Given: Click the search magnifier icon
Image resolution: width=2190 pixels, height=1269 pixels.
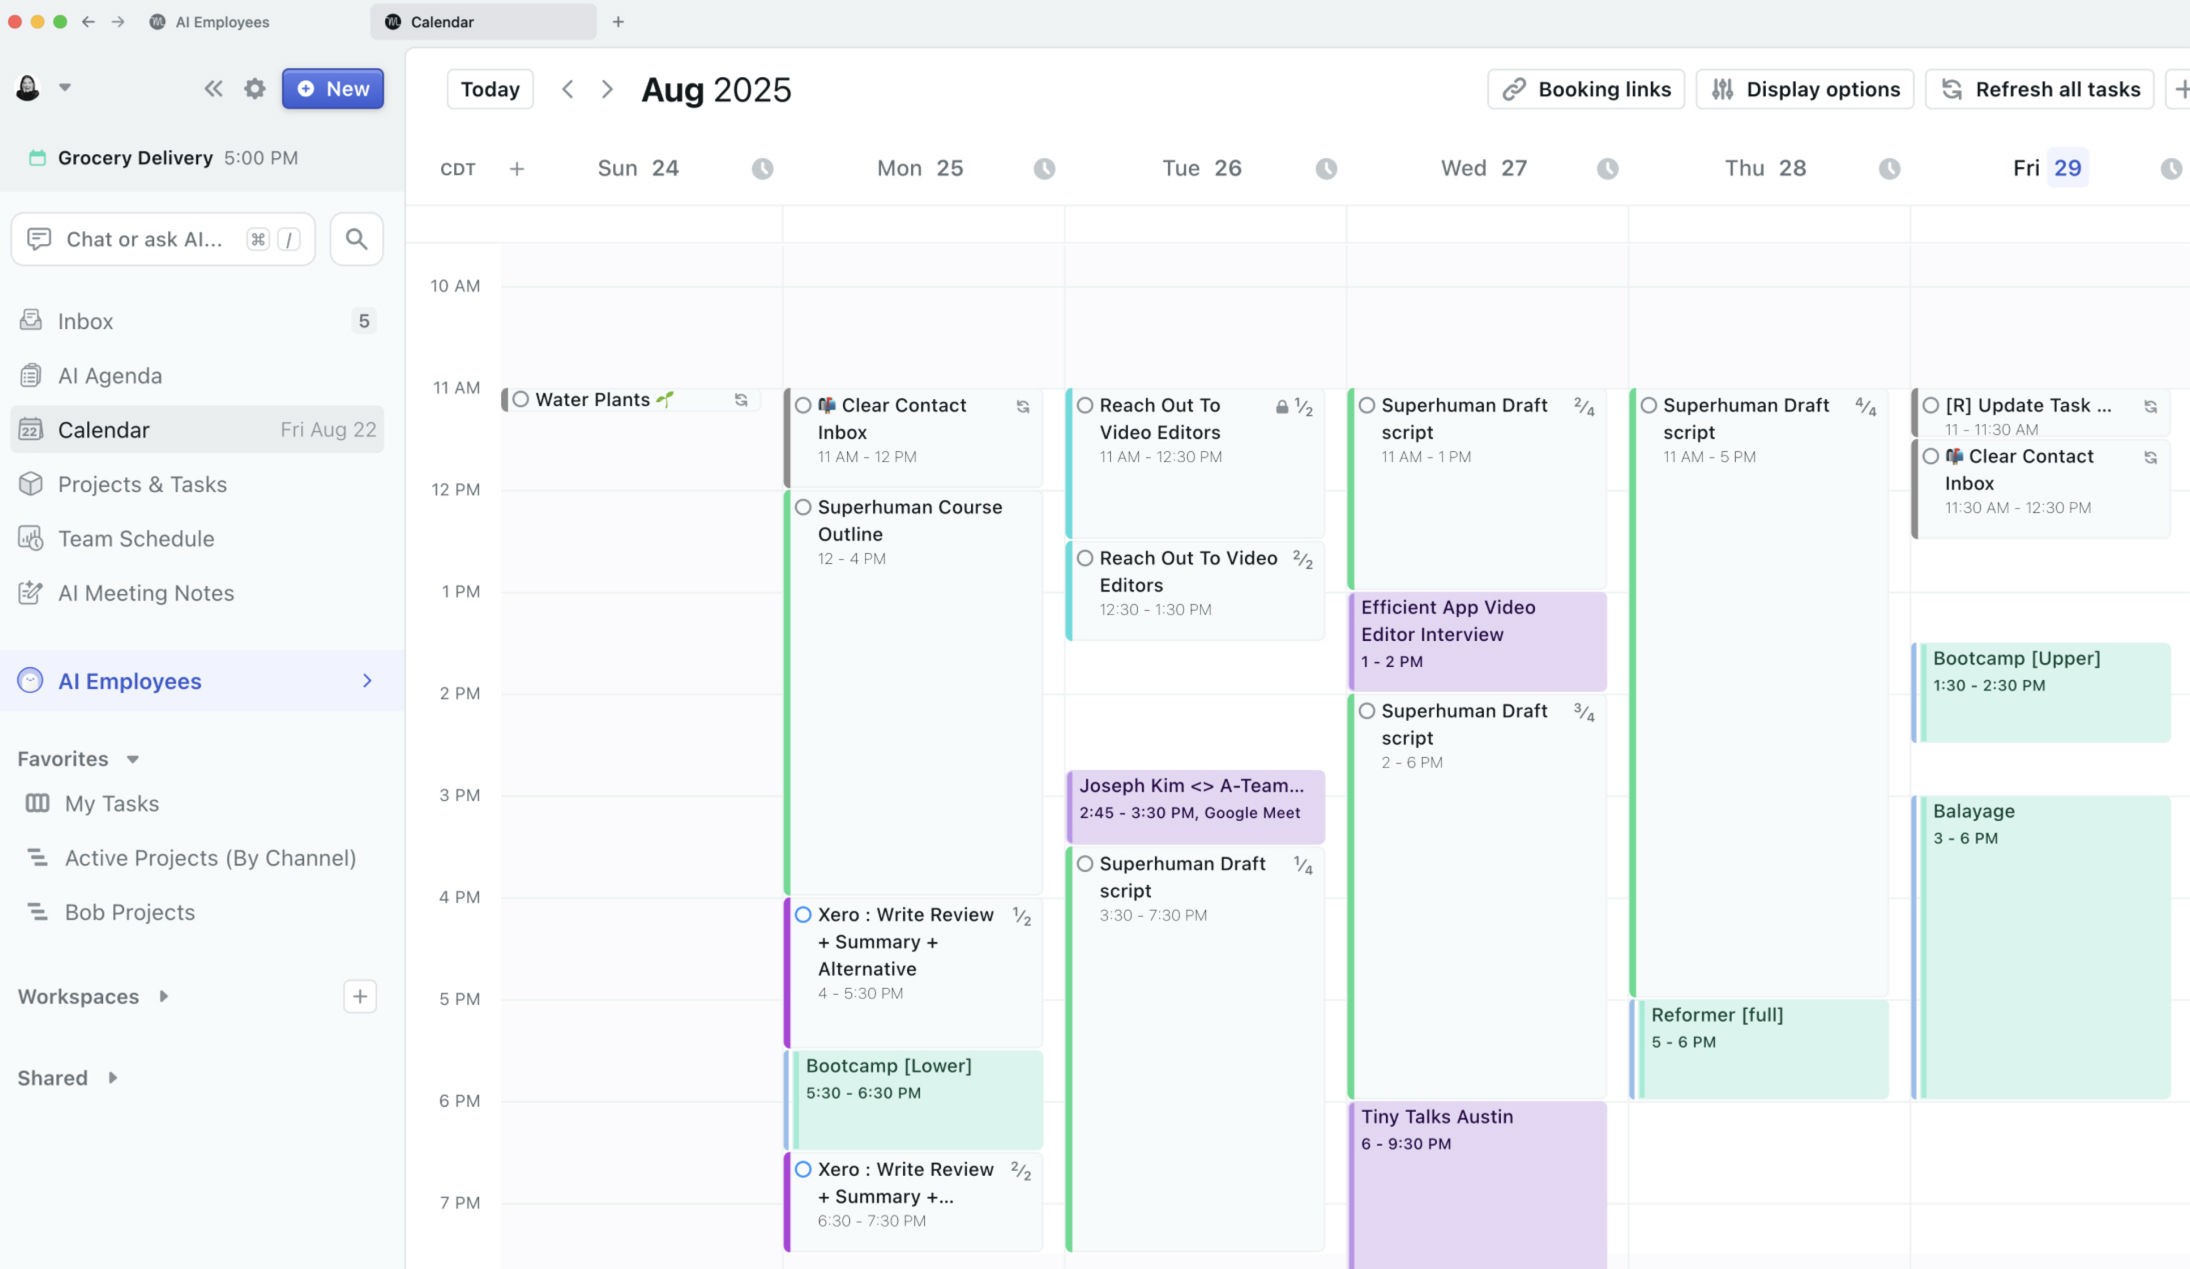Looking at the screenshot, I should [356, 239].
